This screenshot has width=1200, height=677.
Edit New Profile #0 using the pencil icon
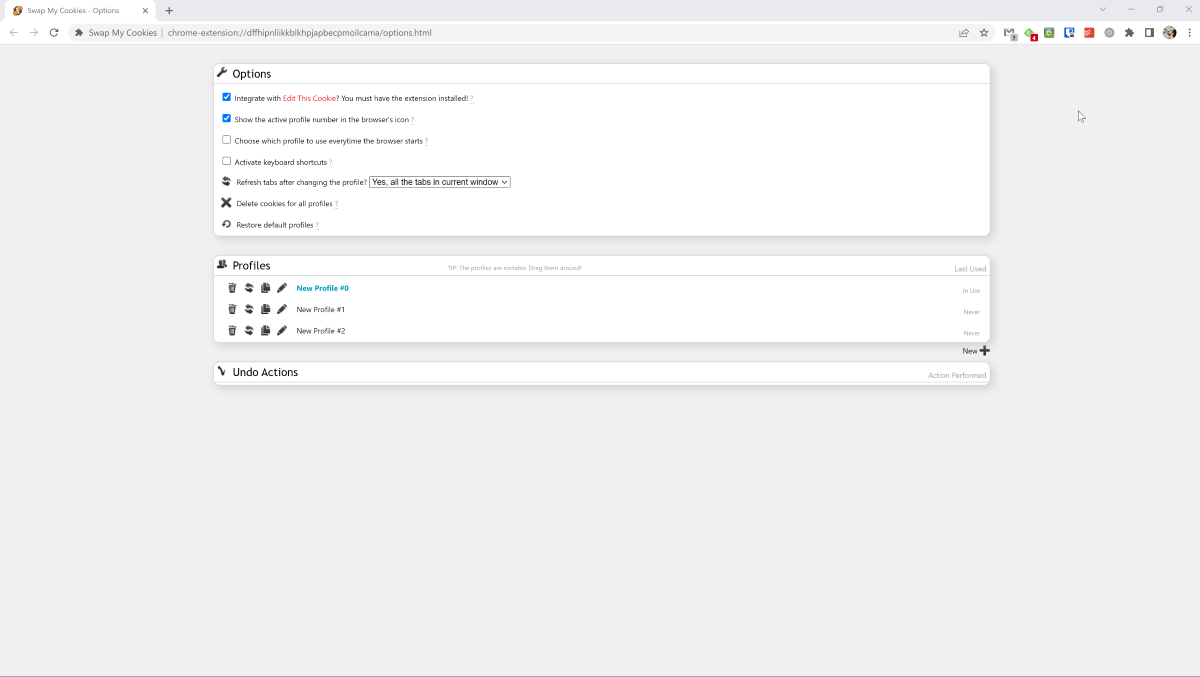[281, 288]
